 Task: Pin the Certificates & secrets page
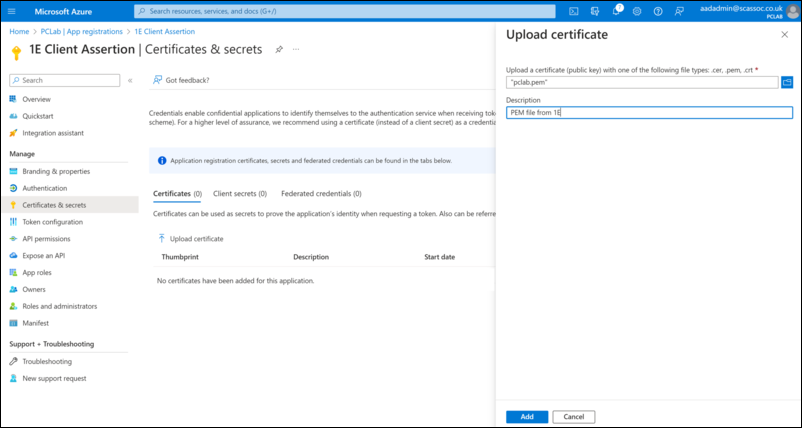[279, 49]
